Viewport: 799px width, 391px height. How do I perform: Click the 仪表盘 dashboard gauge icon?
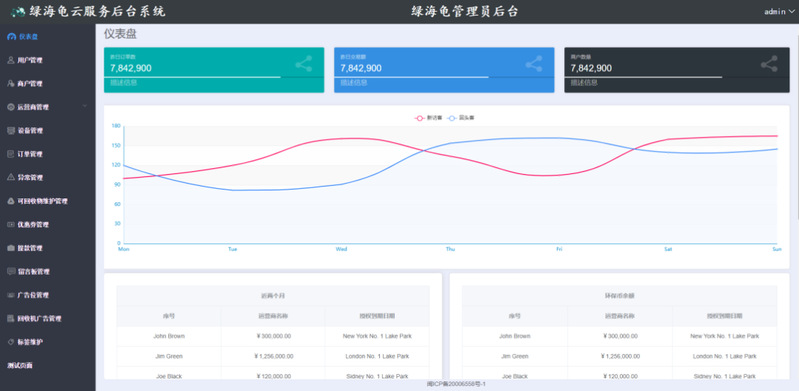click(x=12, y=37)
